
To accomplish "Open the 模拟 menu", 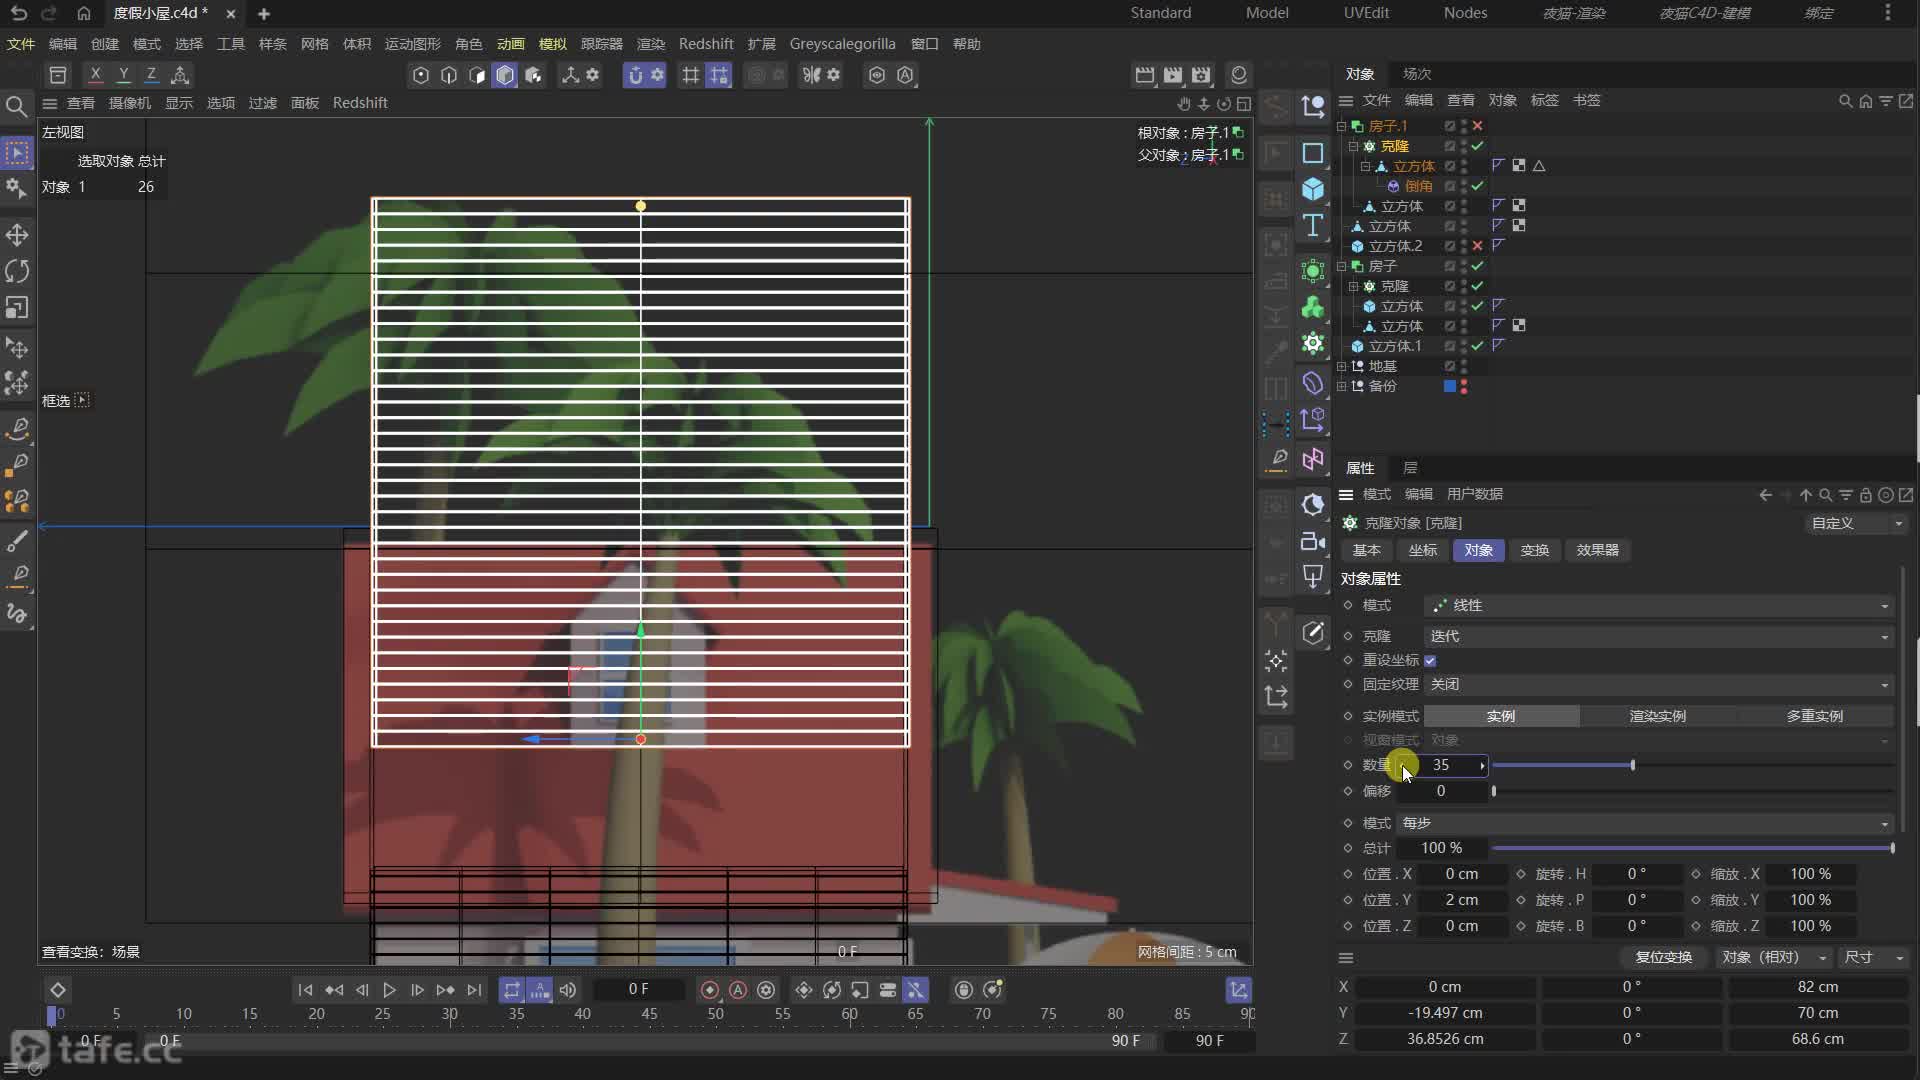I will [552, 44].
